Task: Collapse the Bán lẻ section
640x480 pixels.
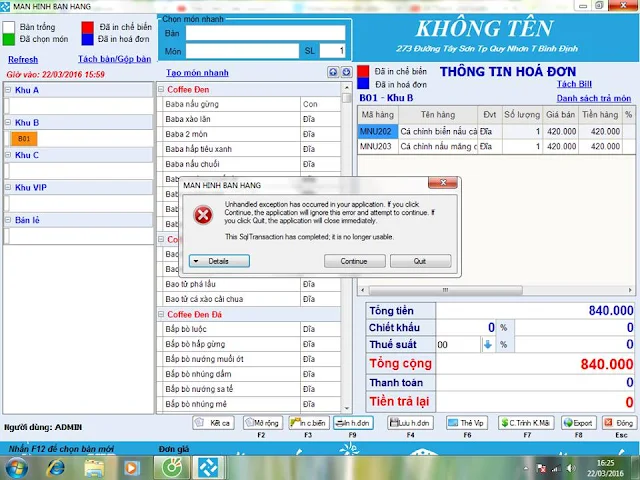Action: 8,220
